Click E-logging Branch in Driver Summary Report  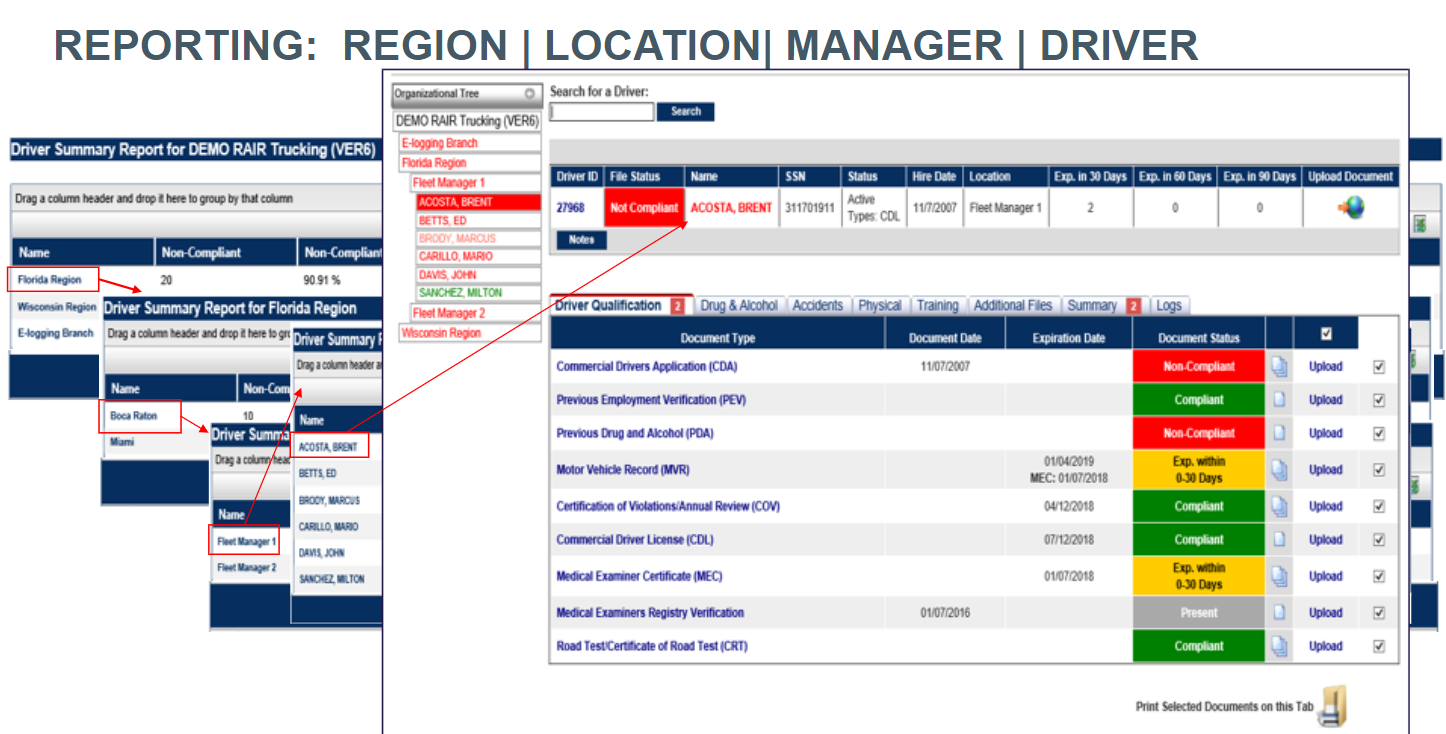tap(56, 334)
